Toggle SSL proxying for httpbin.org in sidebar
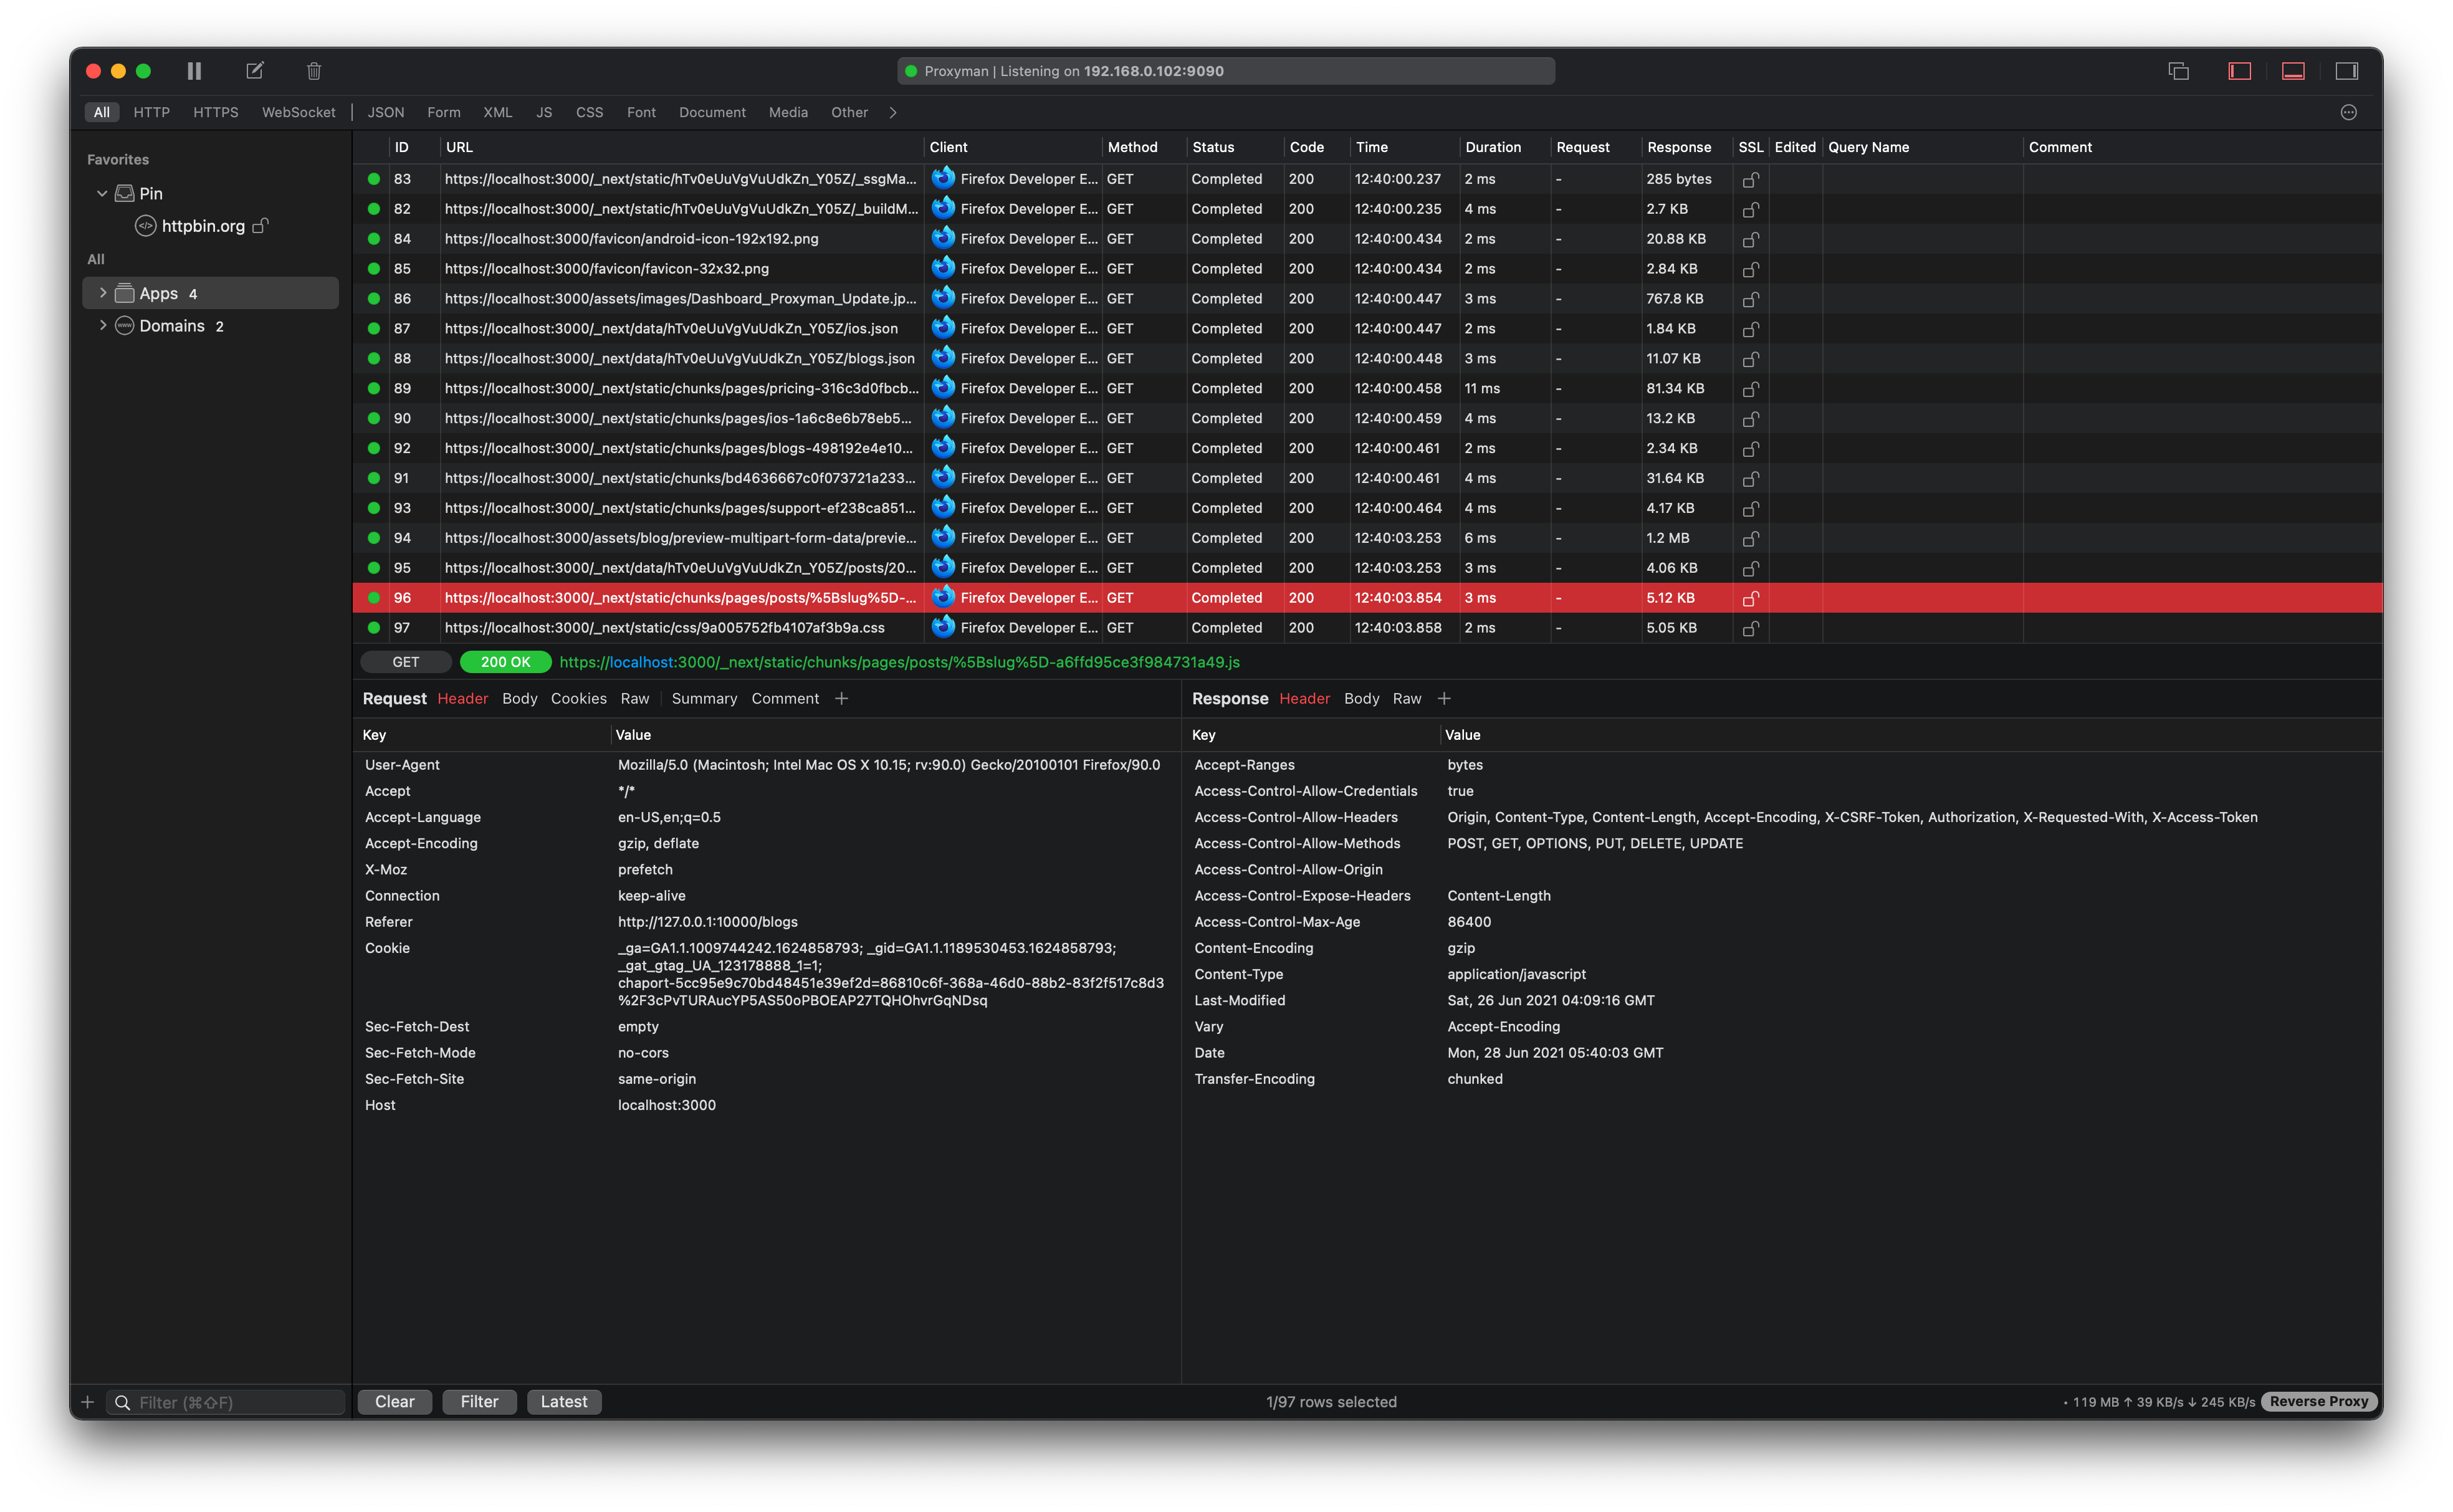 (x=260, y=226)
